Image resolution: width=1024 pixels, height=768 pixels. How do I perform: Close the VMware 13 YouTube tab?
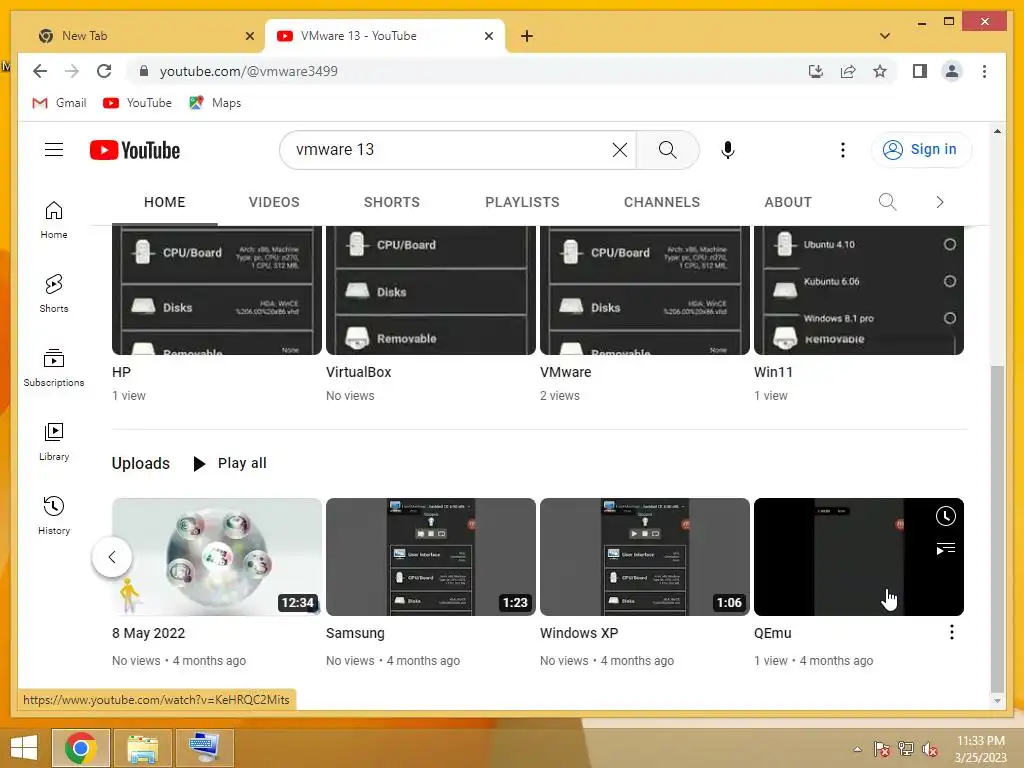point(488,36)
